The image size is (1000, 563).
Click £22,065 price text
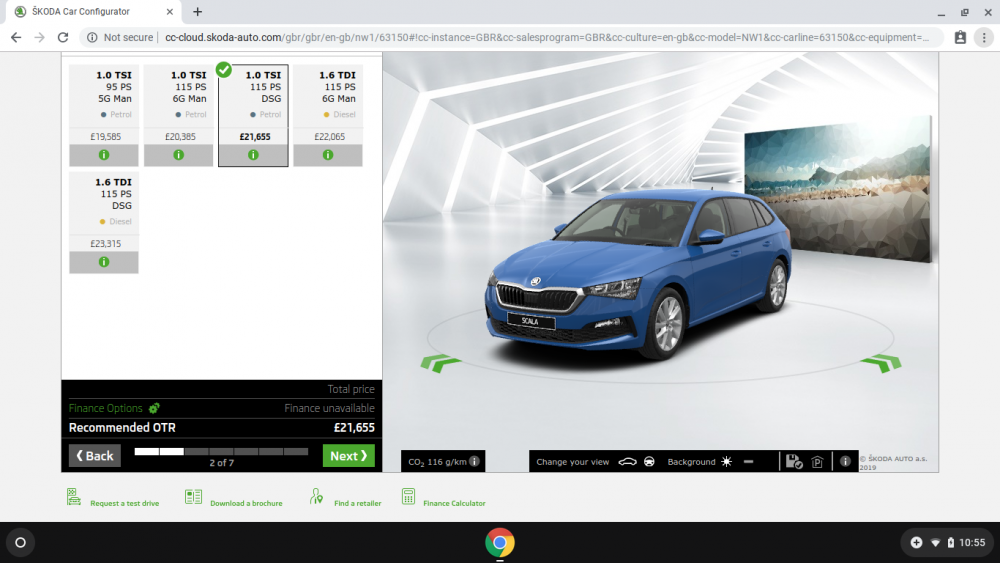[x=329, y=136]
